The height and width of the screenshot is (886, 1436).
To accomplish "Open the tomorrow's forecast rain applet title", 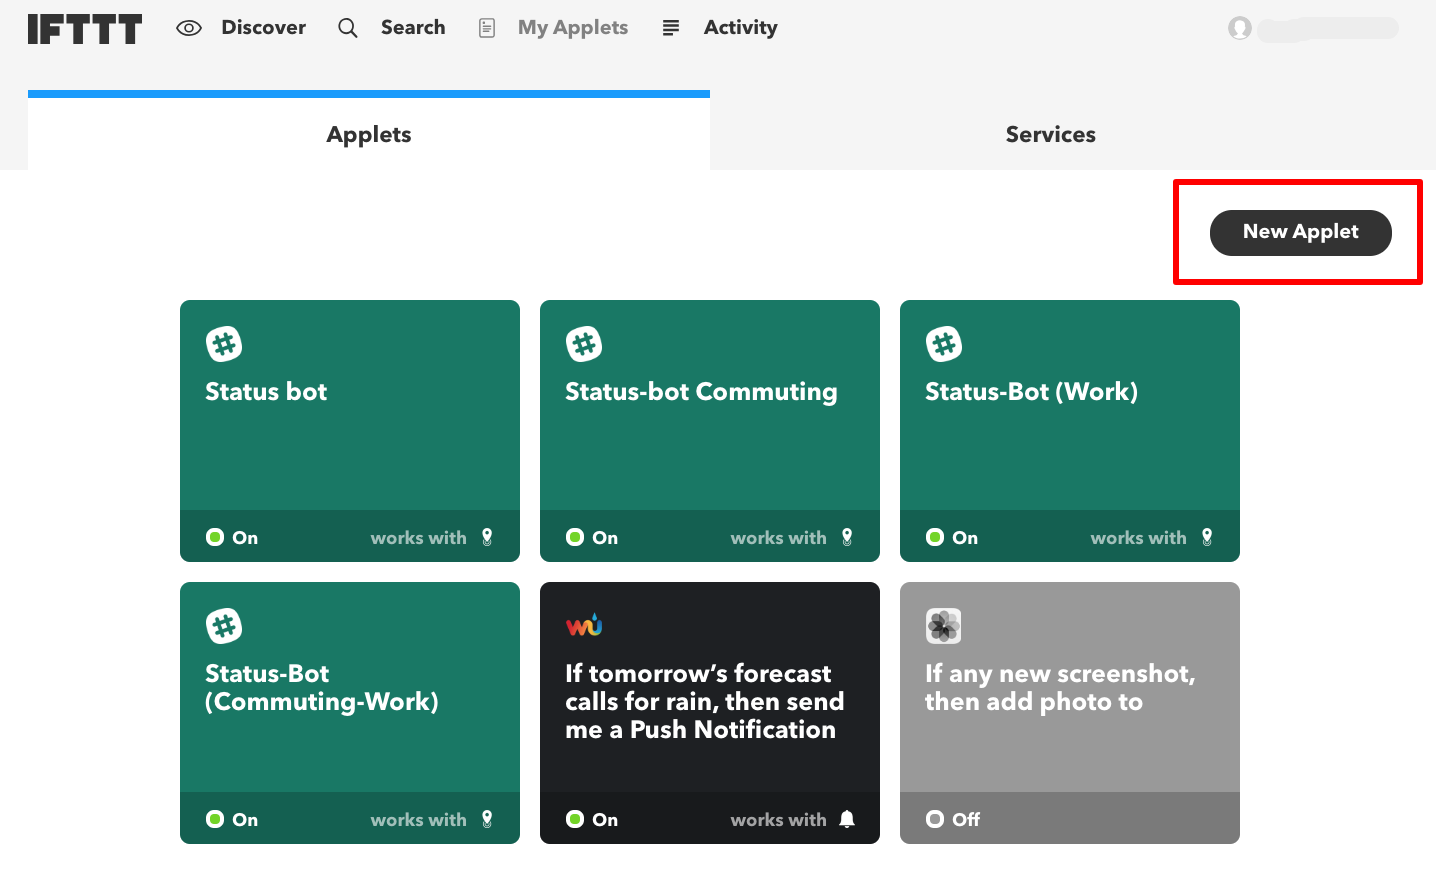I will (x=705, y=702).
